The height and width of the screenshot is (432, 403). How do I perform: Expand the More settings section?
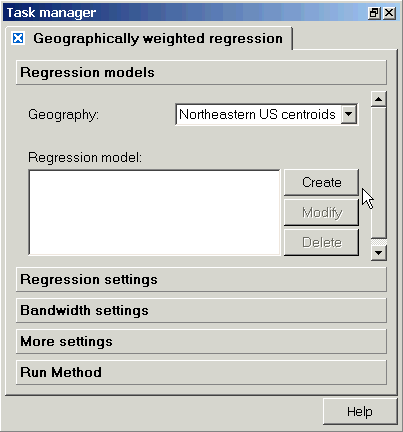(201, 341)
